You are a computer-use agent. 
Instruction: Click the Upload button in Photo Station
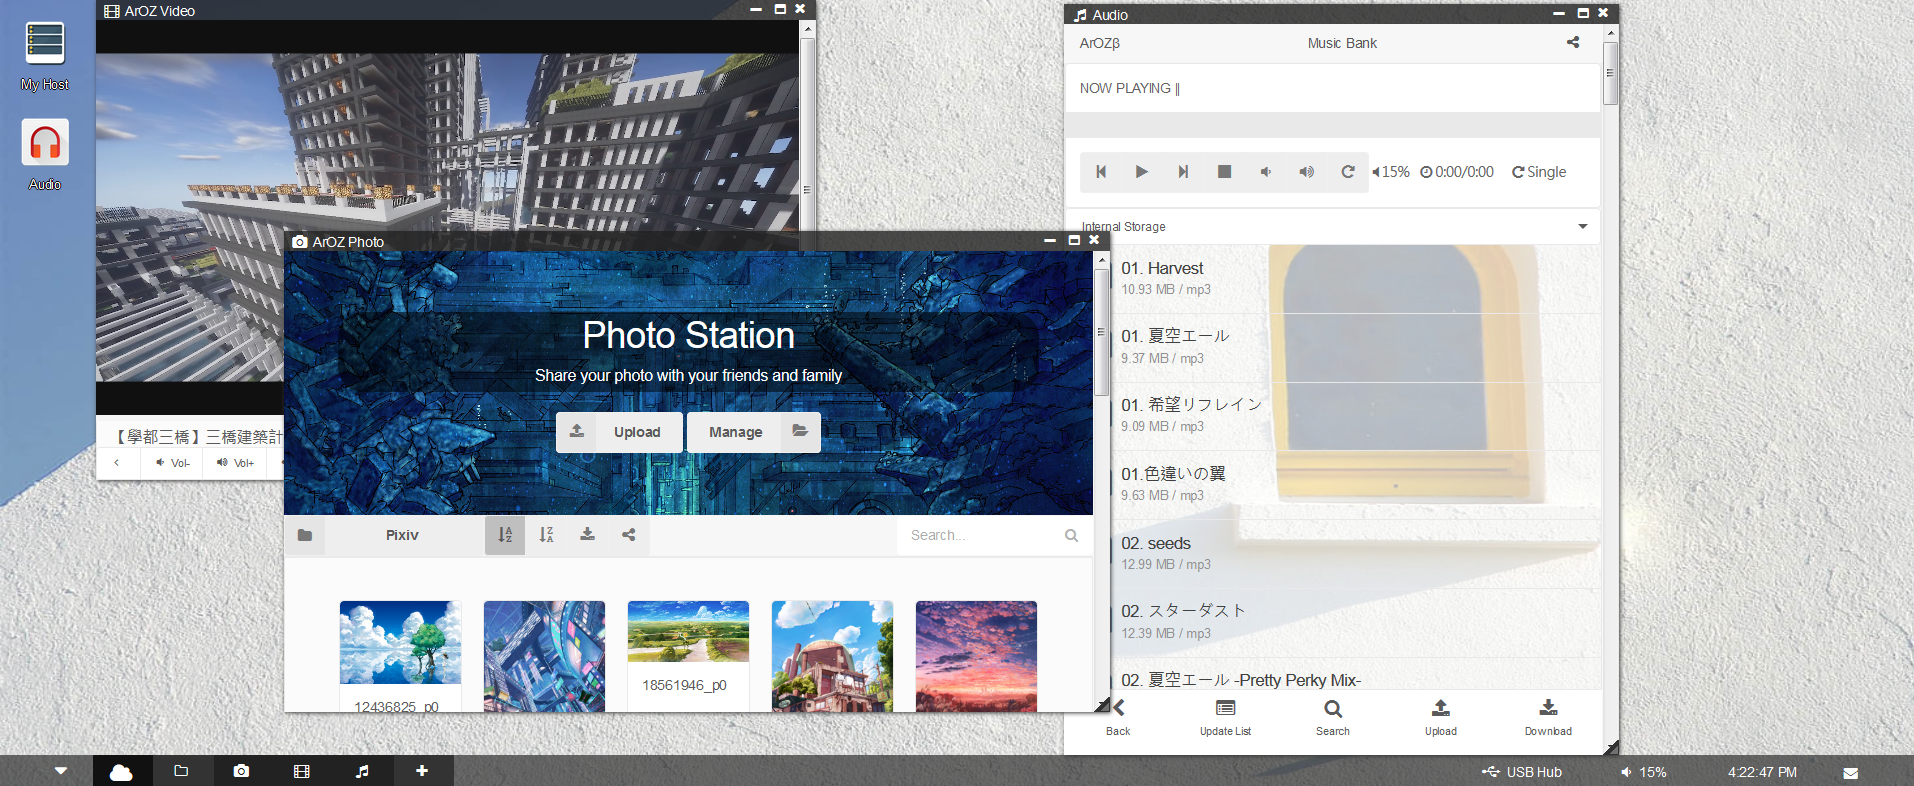click(619, 432)
